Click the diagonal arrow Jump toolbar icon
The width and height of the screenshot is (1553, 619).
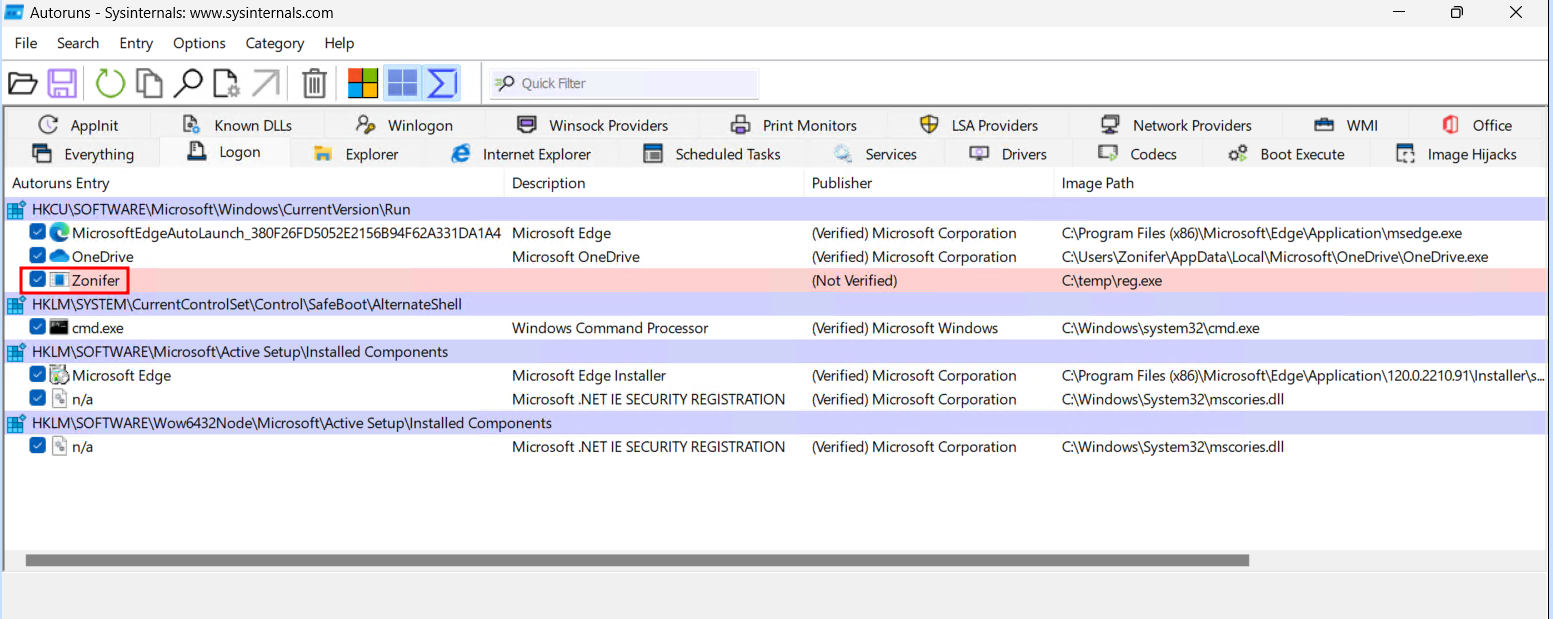point(265,83)
